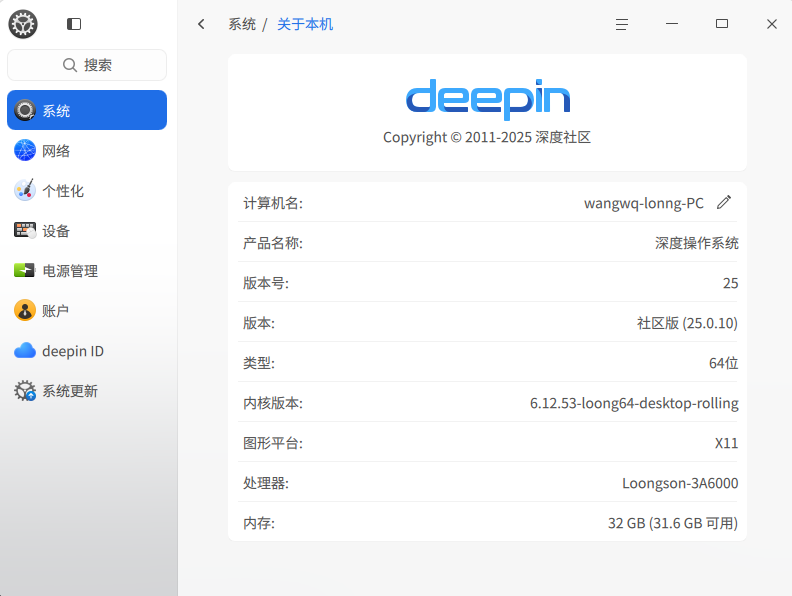Click the 电源管理 battery icon in sidebar
Image resolution: width=792 pixels, height=596 pixels.
coord(24,270)
